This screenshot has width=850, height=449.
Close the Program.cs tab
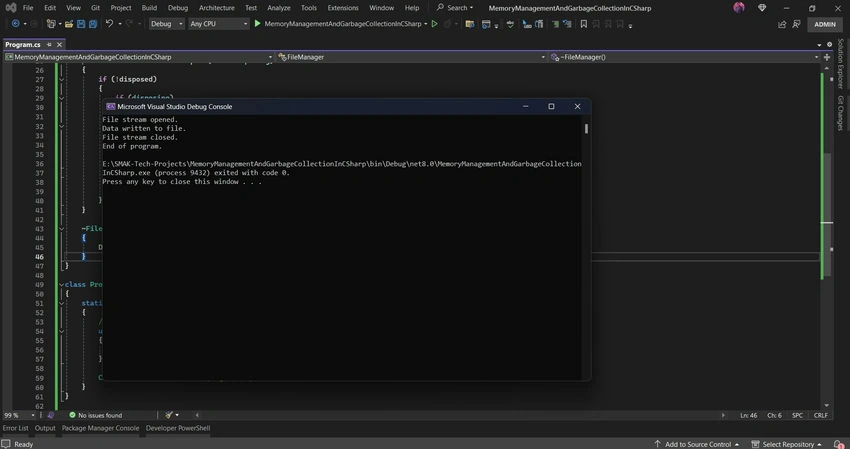(x=60, y=44)
